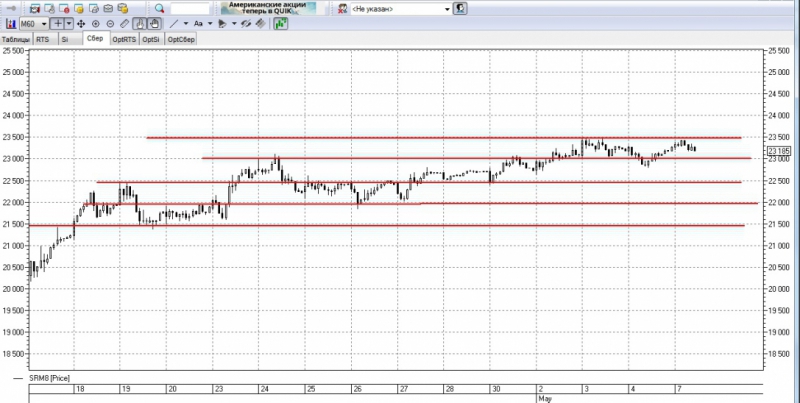The width and height of the screenshot is (800, 403).
Task: Click the window icon with a person badge
Action: pos(49,9)
